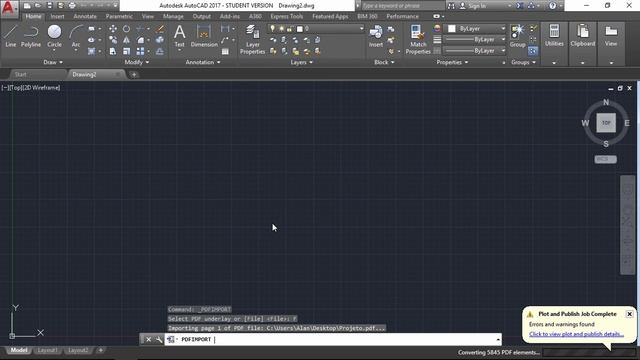Expand the Modify panel
The image size is (640, 360).
pos(137,62)
